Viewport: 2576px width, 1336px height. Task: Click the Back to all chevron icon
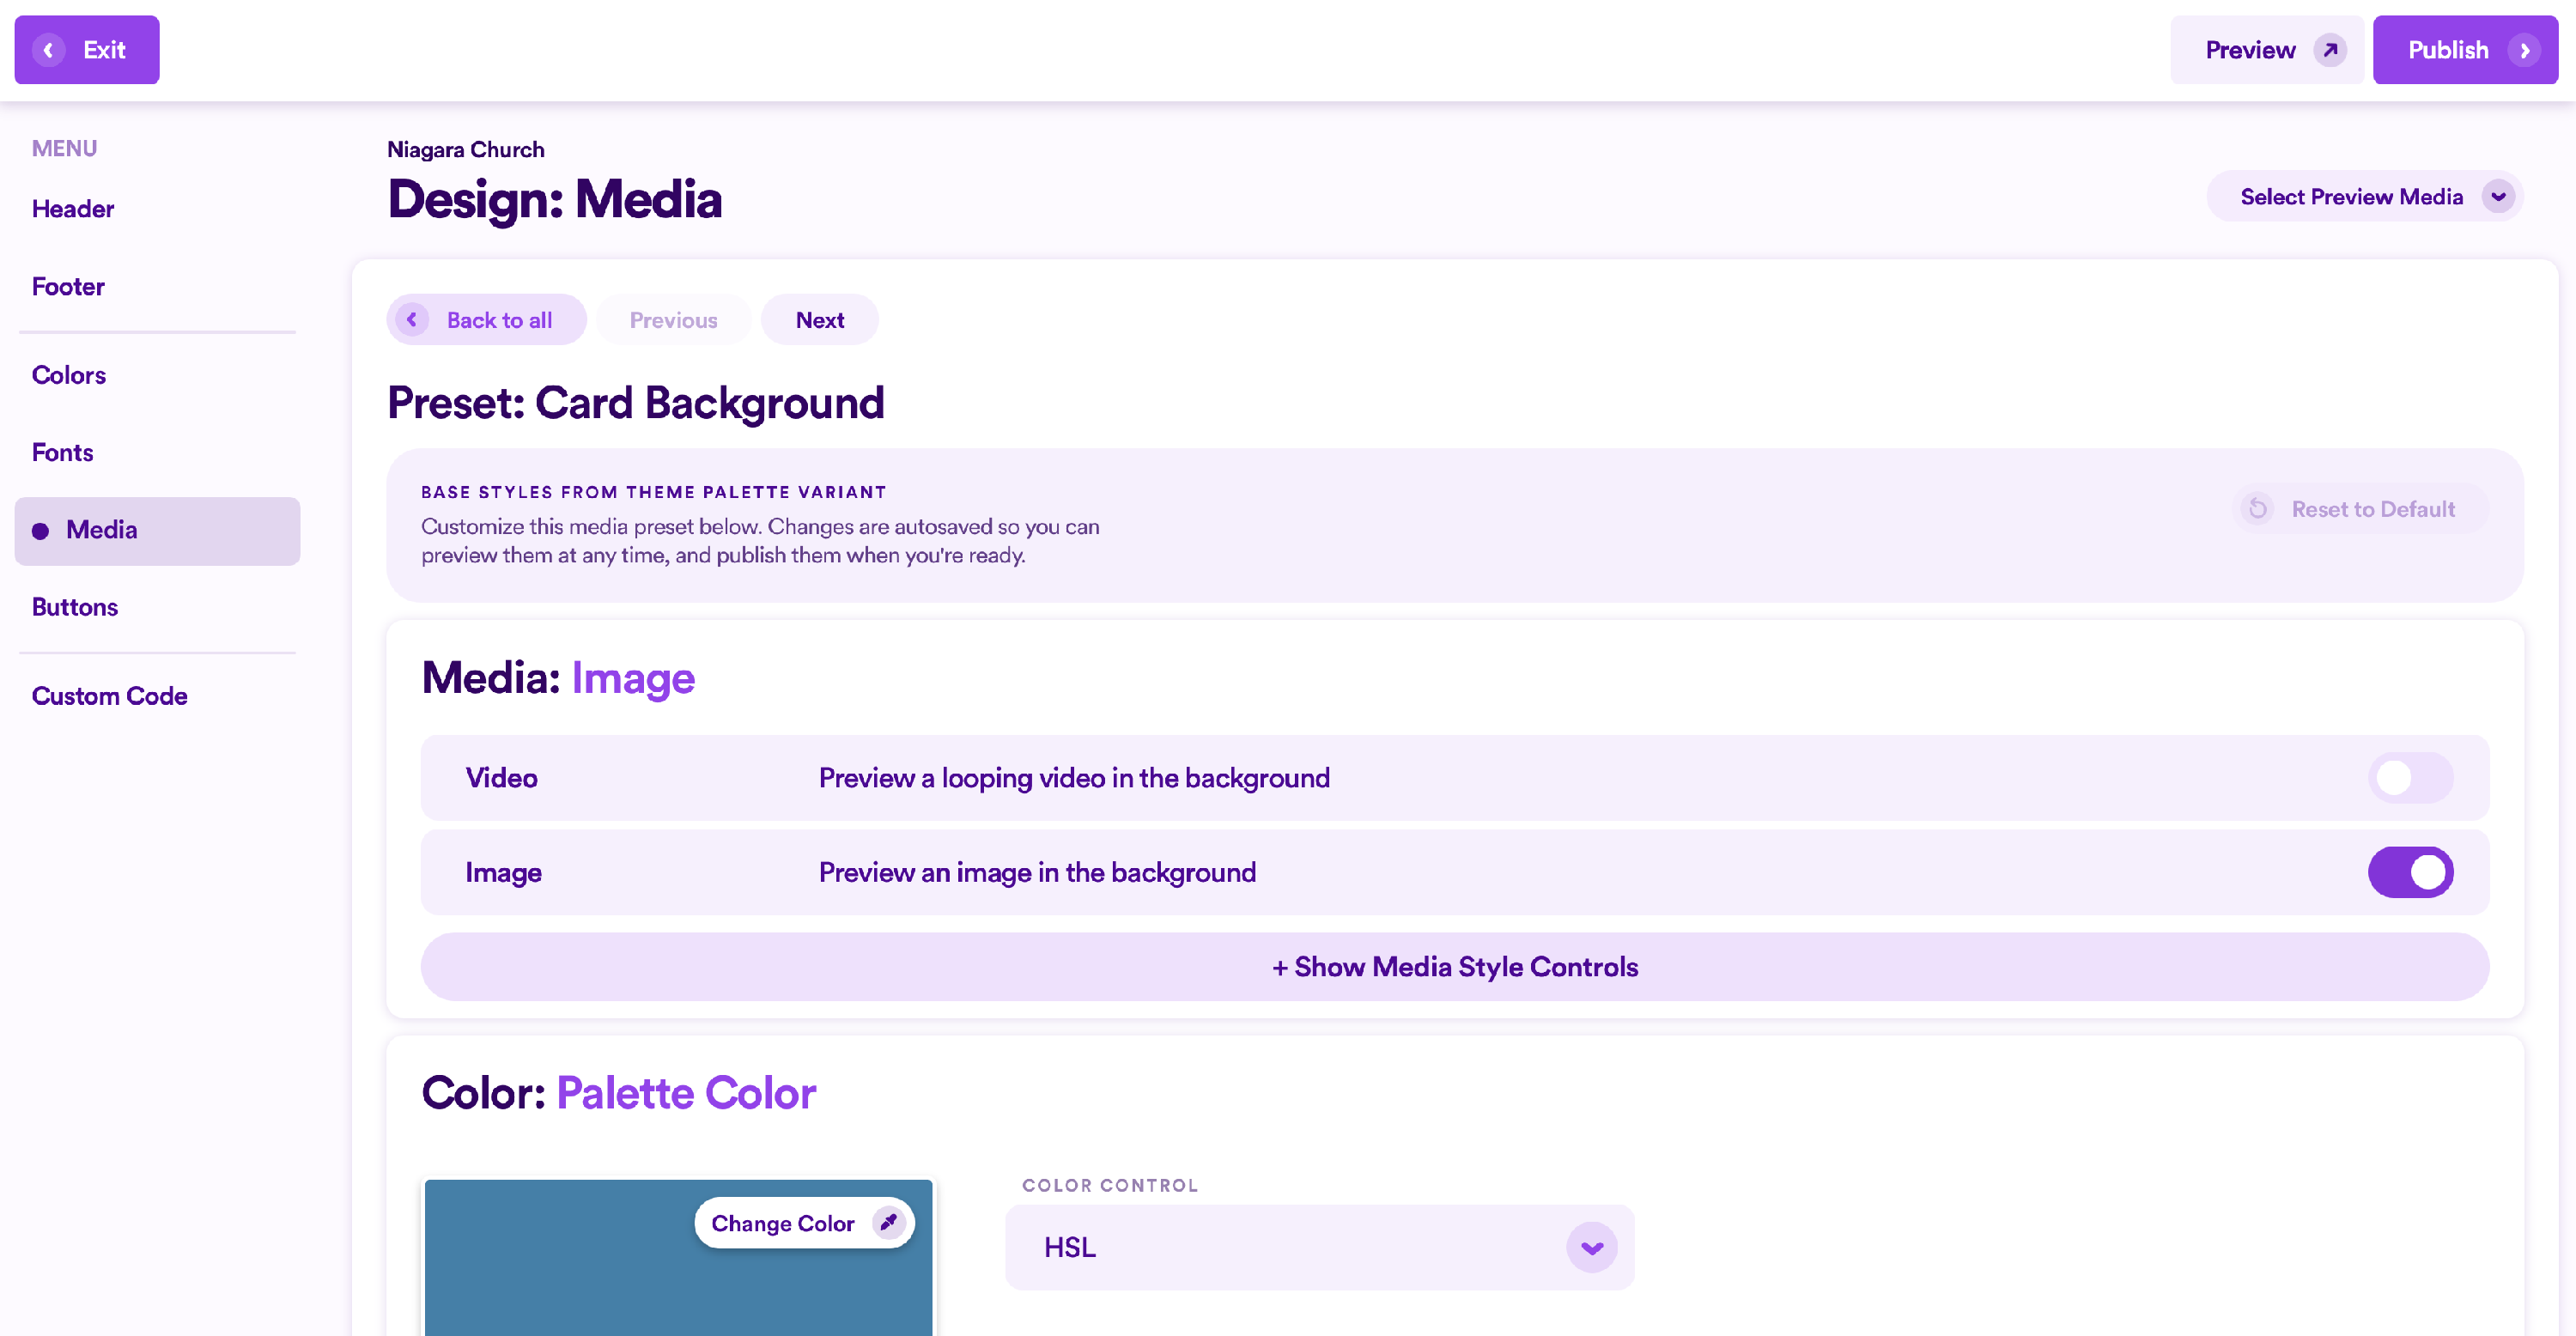pyautogui.click(x=412, y=320)
